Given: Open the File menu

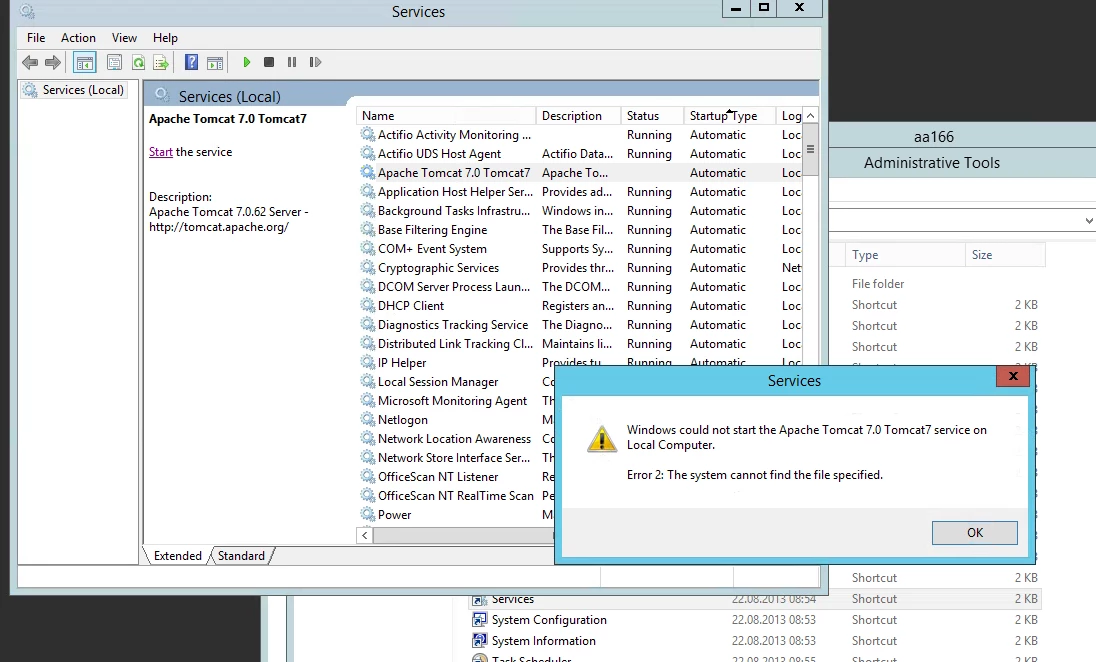Looking at the screenshot, I should (36, 38).
